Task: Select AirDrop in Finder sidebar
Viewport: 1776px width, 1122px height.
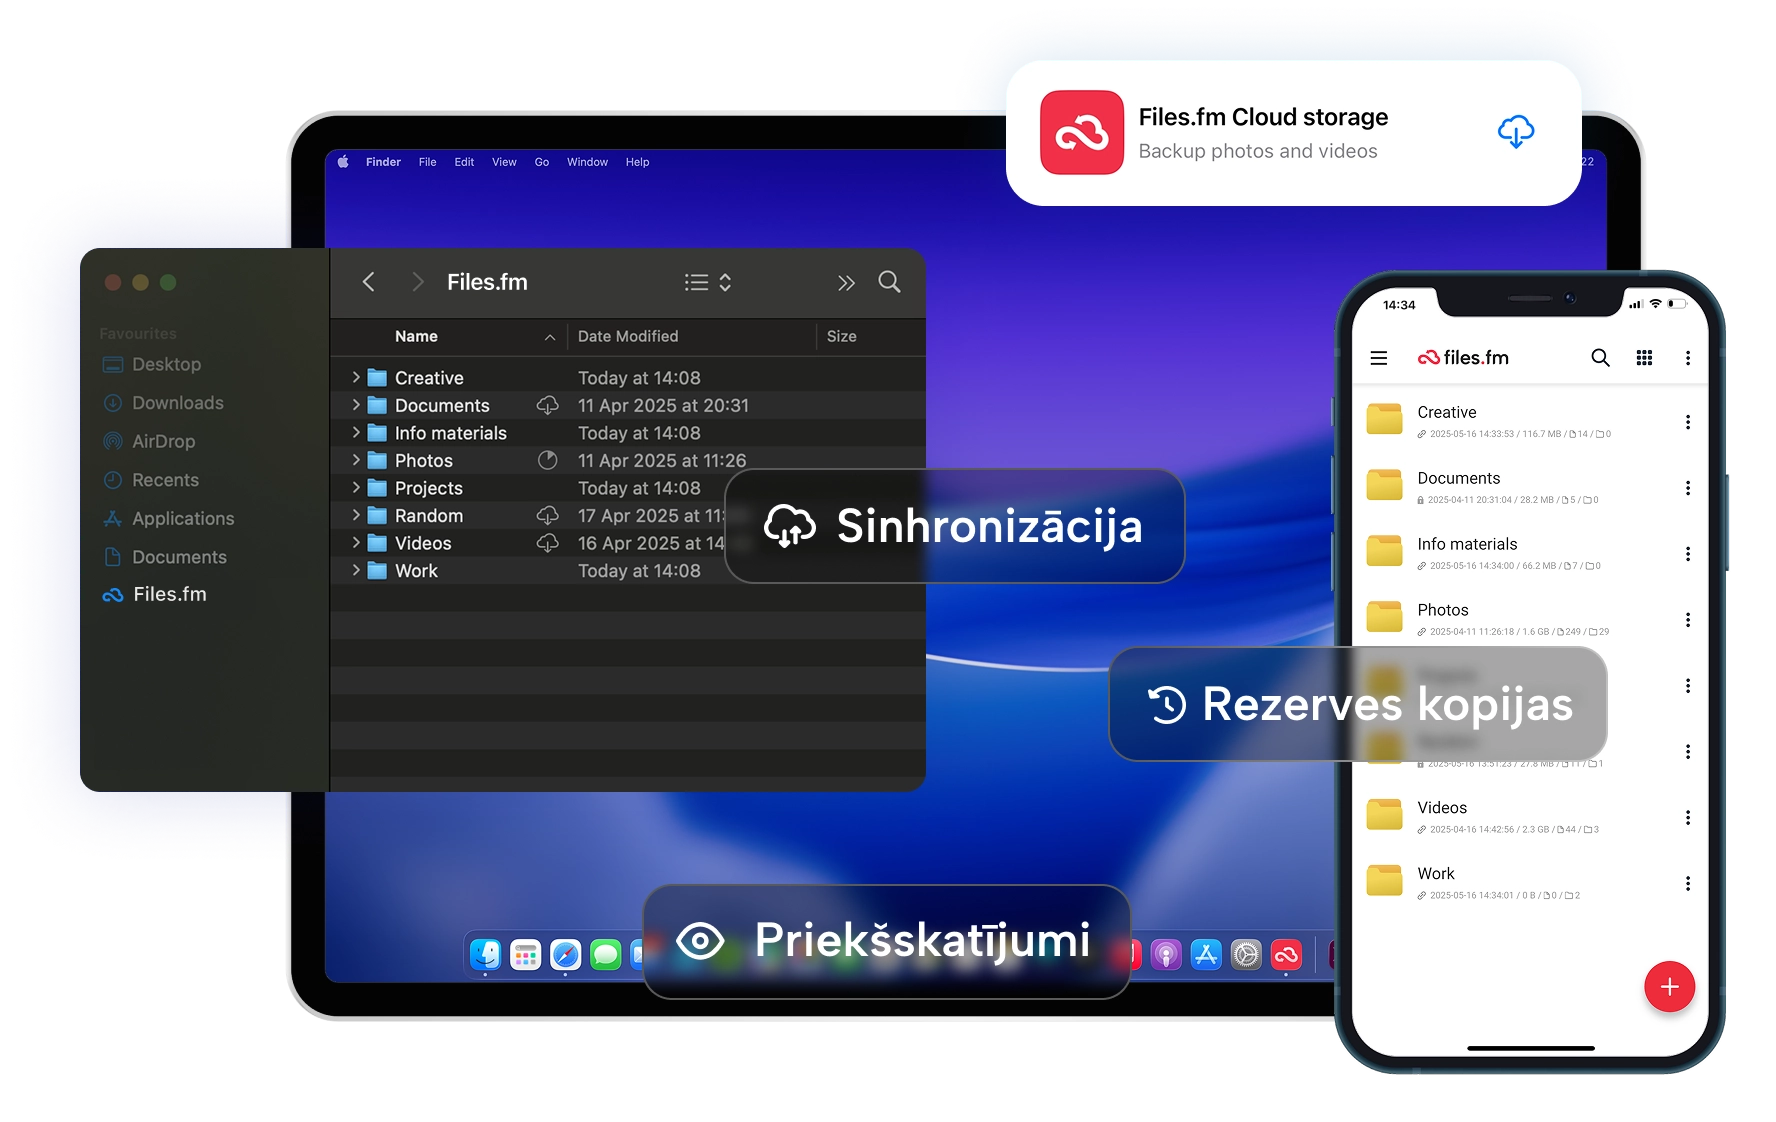Action: pyautogui.click(x=149, y=442)
